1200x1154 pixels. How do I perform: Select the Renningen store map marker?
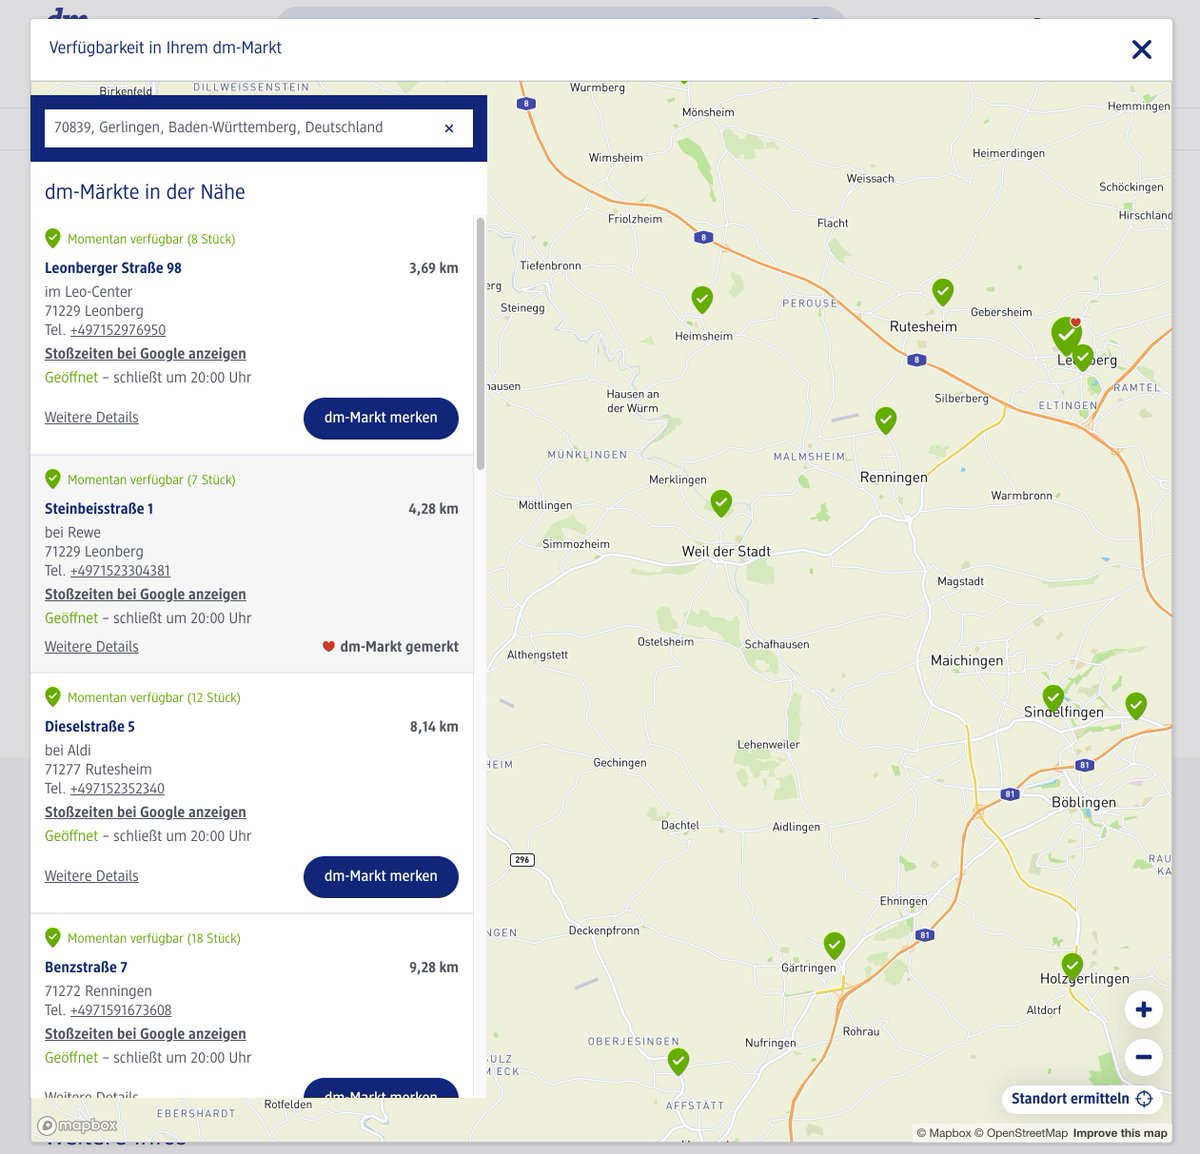pyautogui.click(x=885, y=420)
